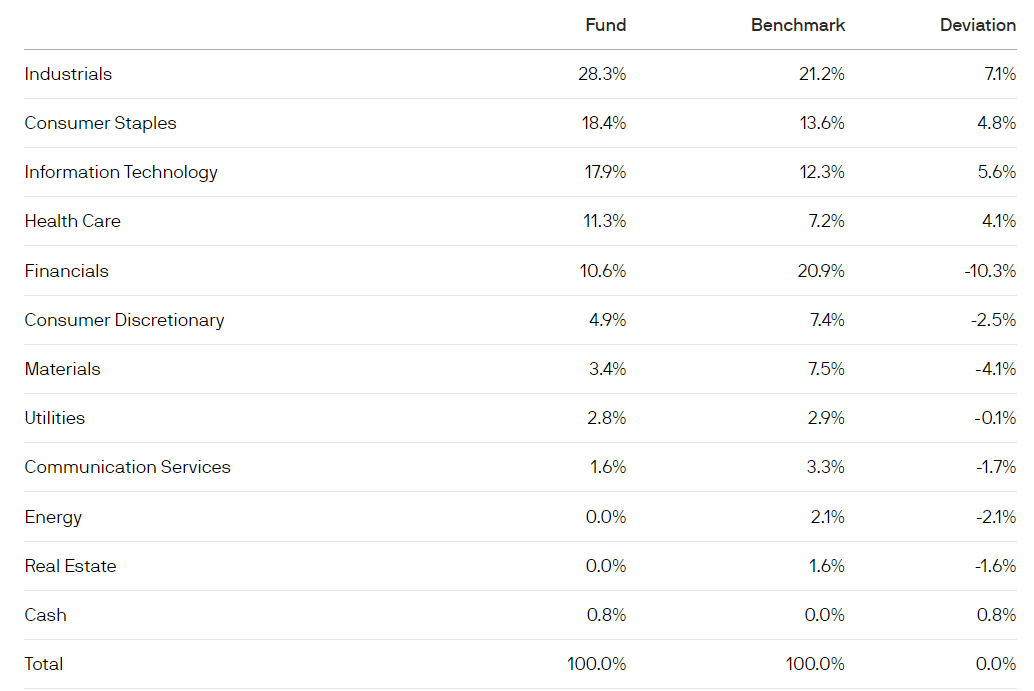Image resolution: width=1034 pixels, height=691 pixels.
Task: Click the -10.3% Financials deviation value
Action: point(990,271)
